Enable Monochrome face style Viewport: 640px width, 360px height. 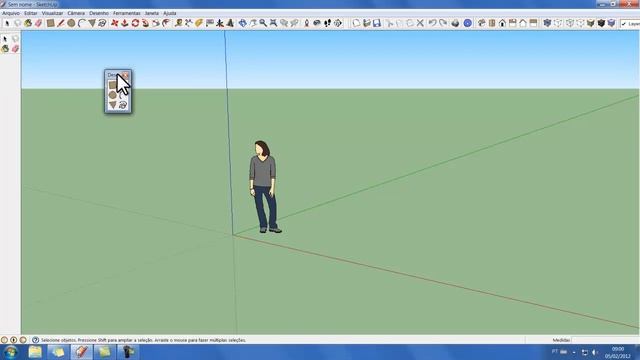[x=611, y=23]
